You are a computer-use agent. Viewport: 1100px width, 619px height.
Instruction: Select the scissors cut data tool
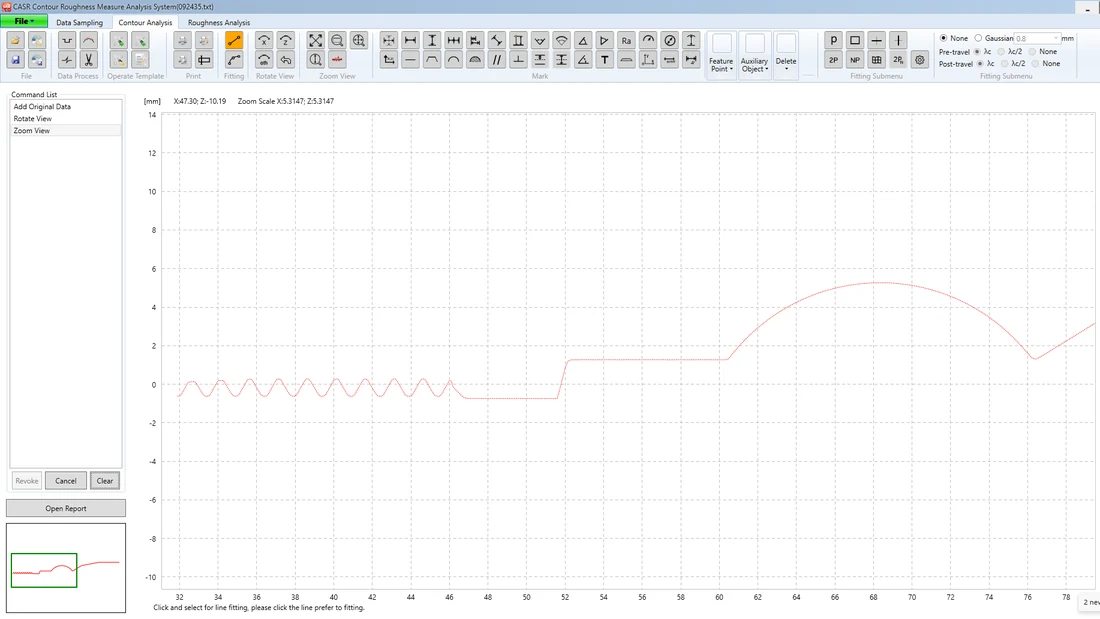point(88,60)
